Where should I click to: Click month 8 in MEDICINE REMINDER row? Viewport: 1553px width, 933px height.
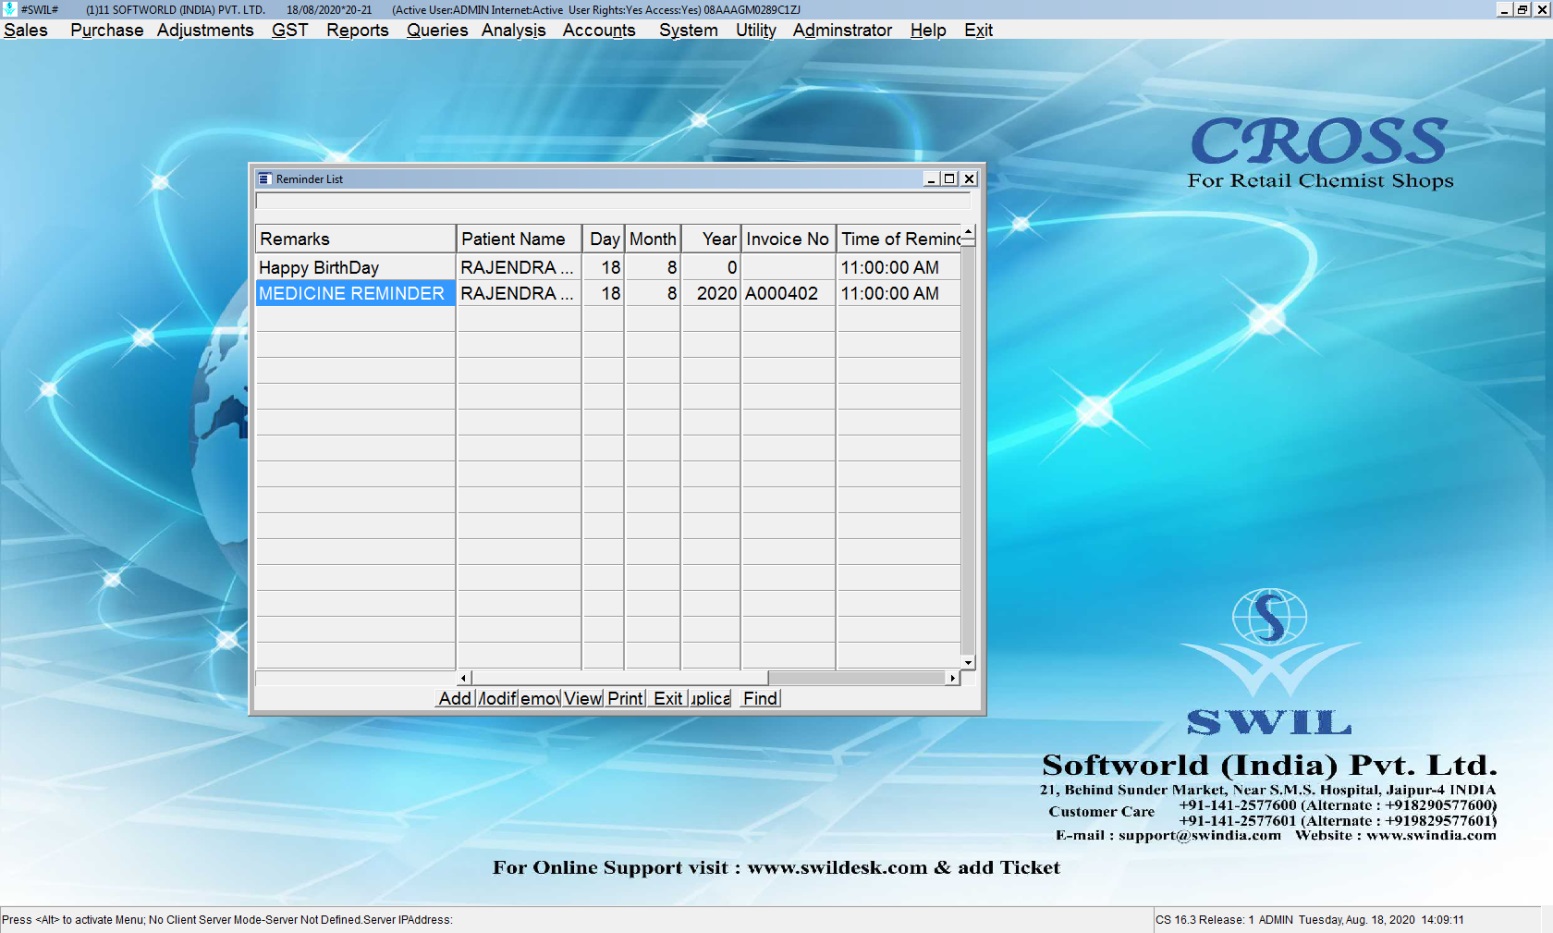click(653, 293)
